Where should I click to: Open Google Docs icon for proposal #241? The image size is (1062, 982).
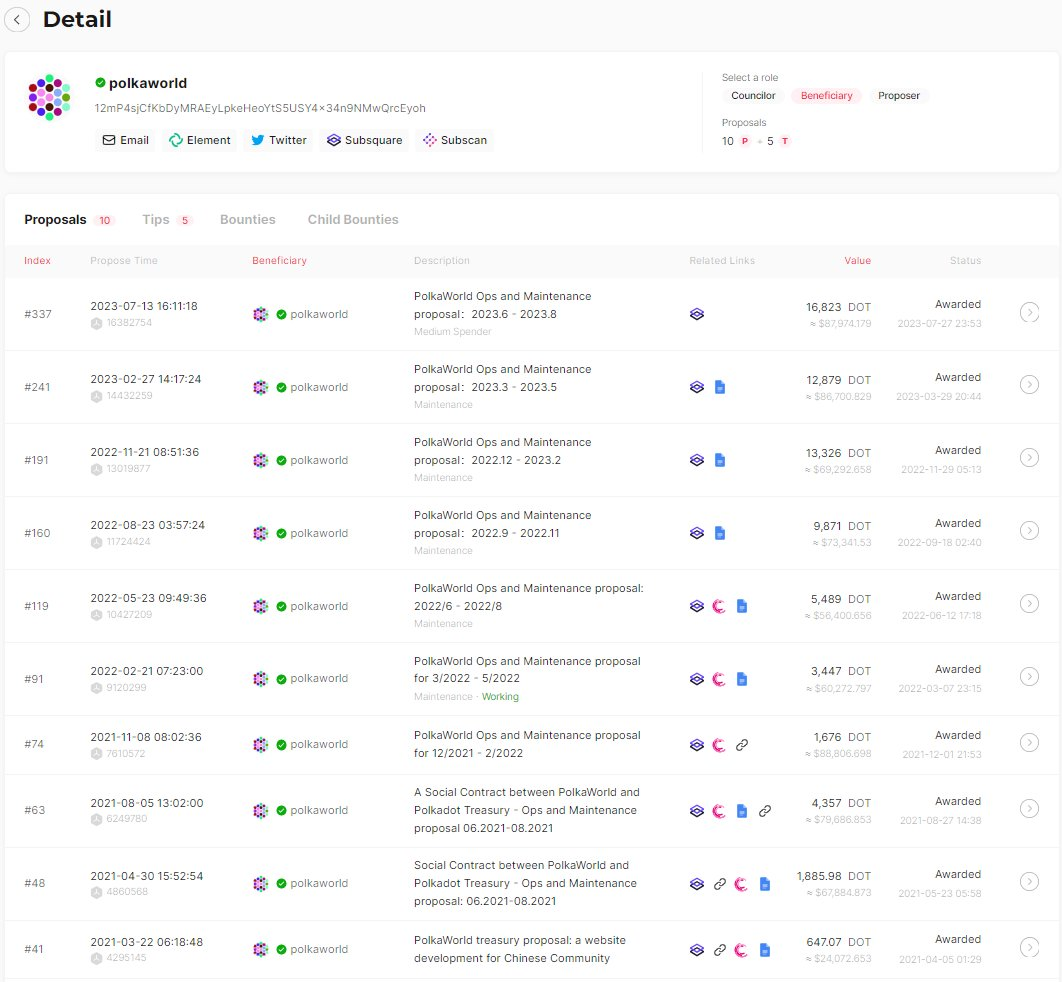point(720,387)
